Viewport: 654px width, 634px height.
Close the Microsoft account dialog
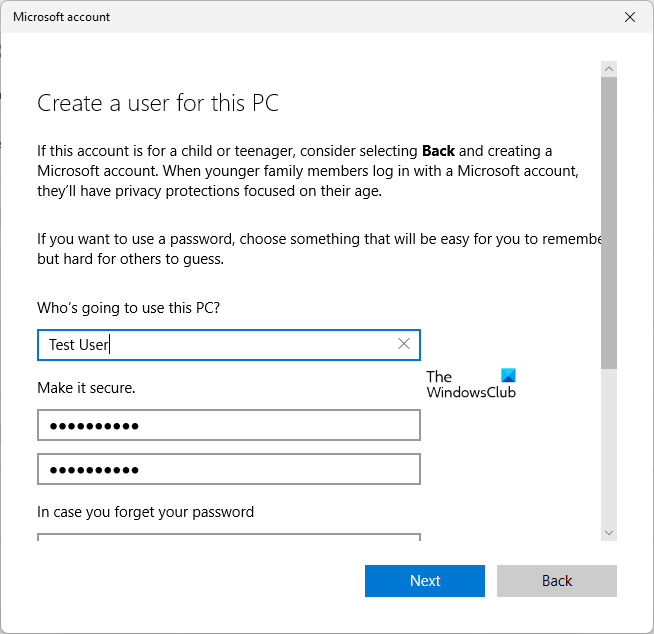point(629,17)
